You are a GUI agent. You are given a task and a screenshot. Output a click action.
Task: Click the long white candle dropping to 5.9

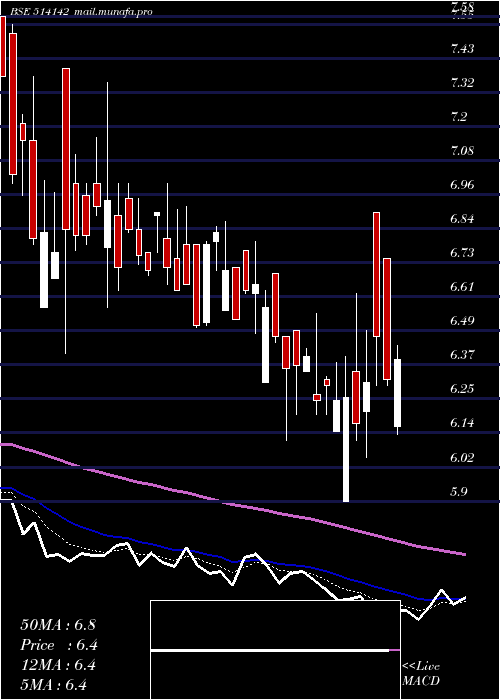[346, 449]
